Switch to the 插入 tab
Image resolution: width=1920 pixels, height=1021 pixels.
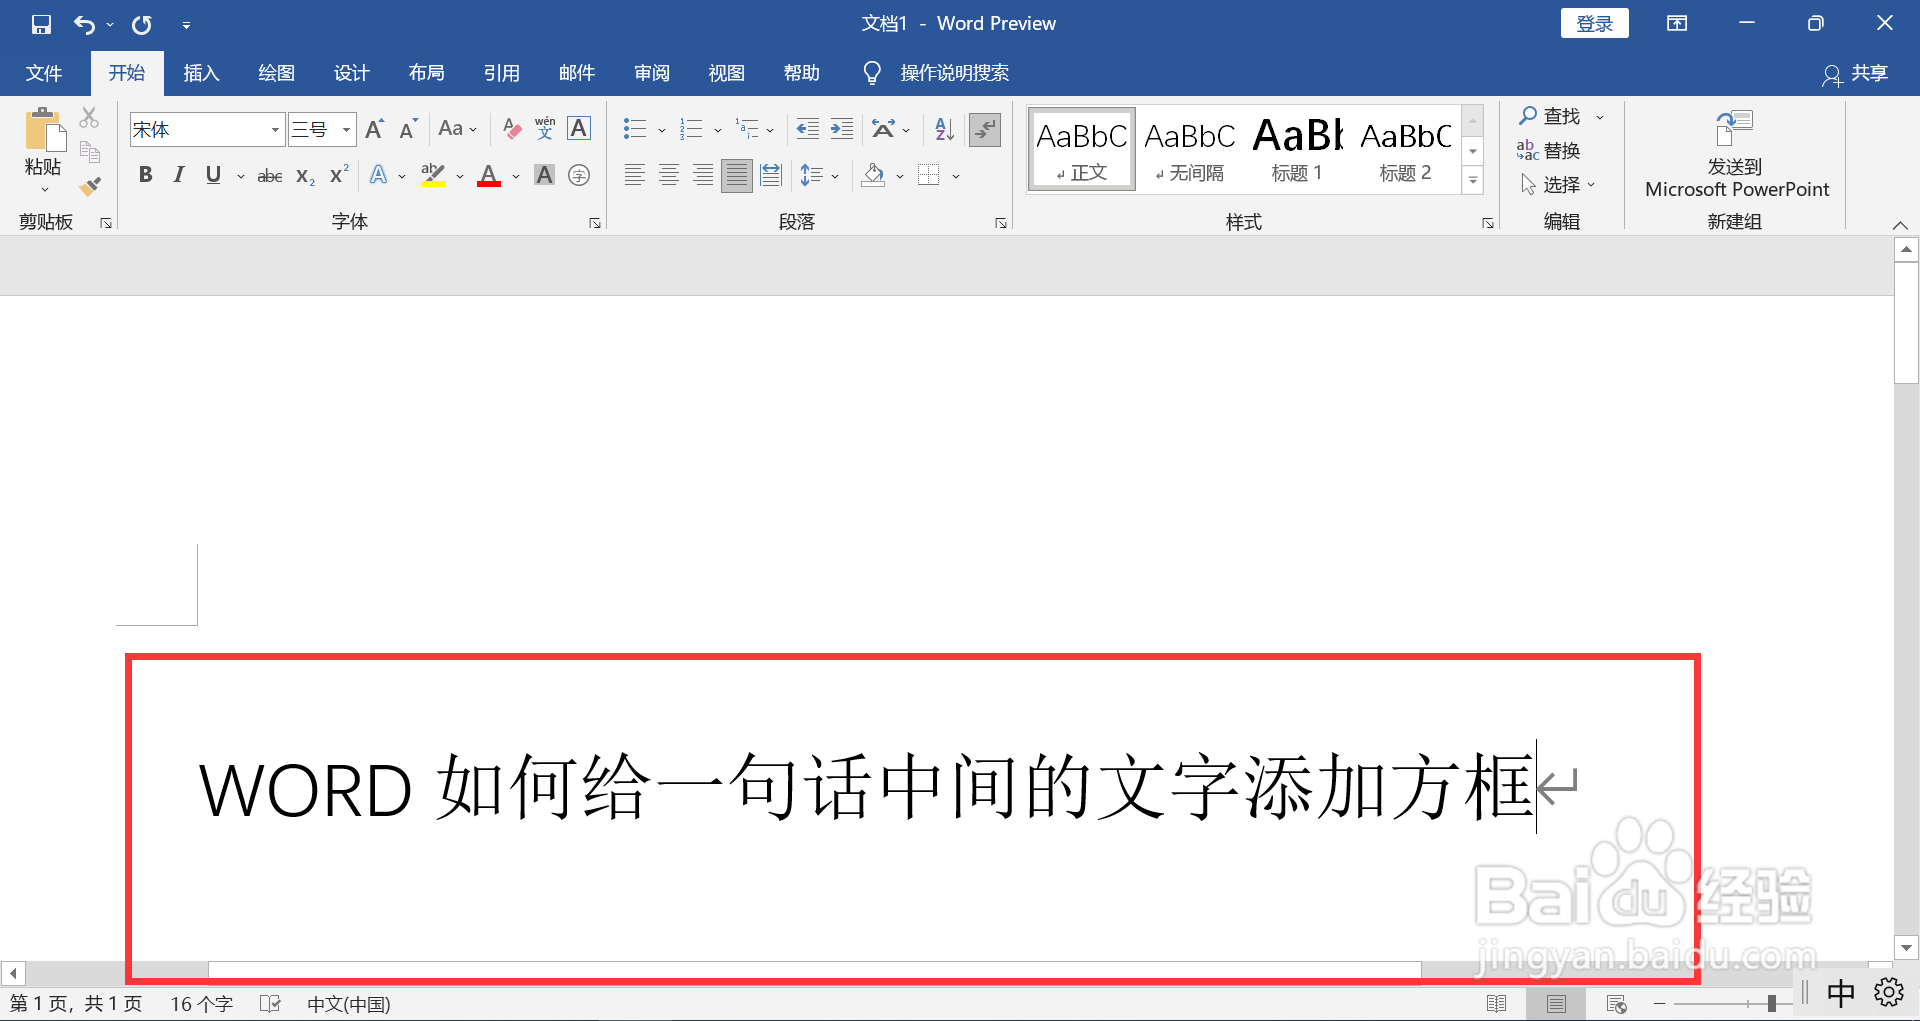point(201,73)
